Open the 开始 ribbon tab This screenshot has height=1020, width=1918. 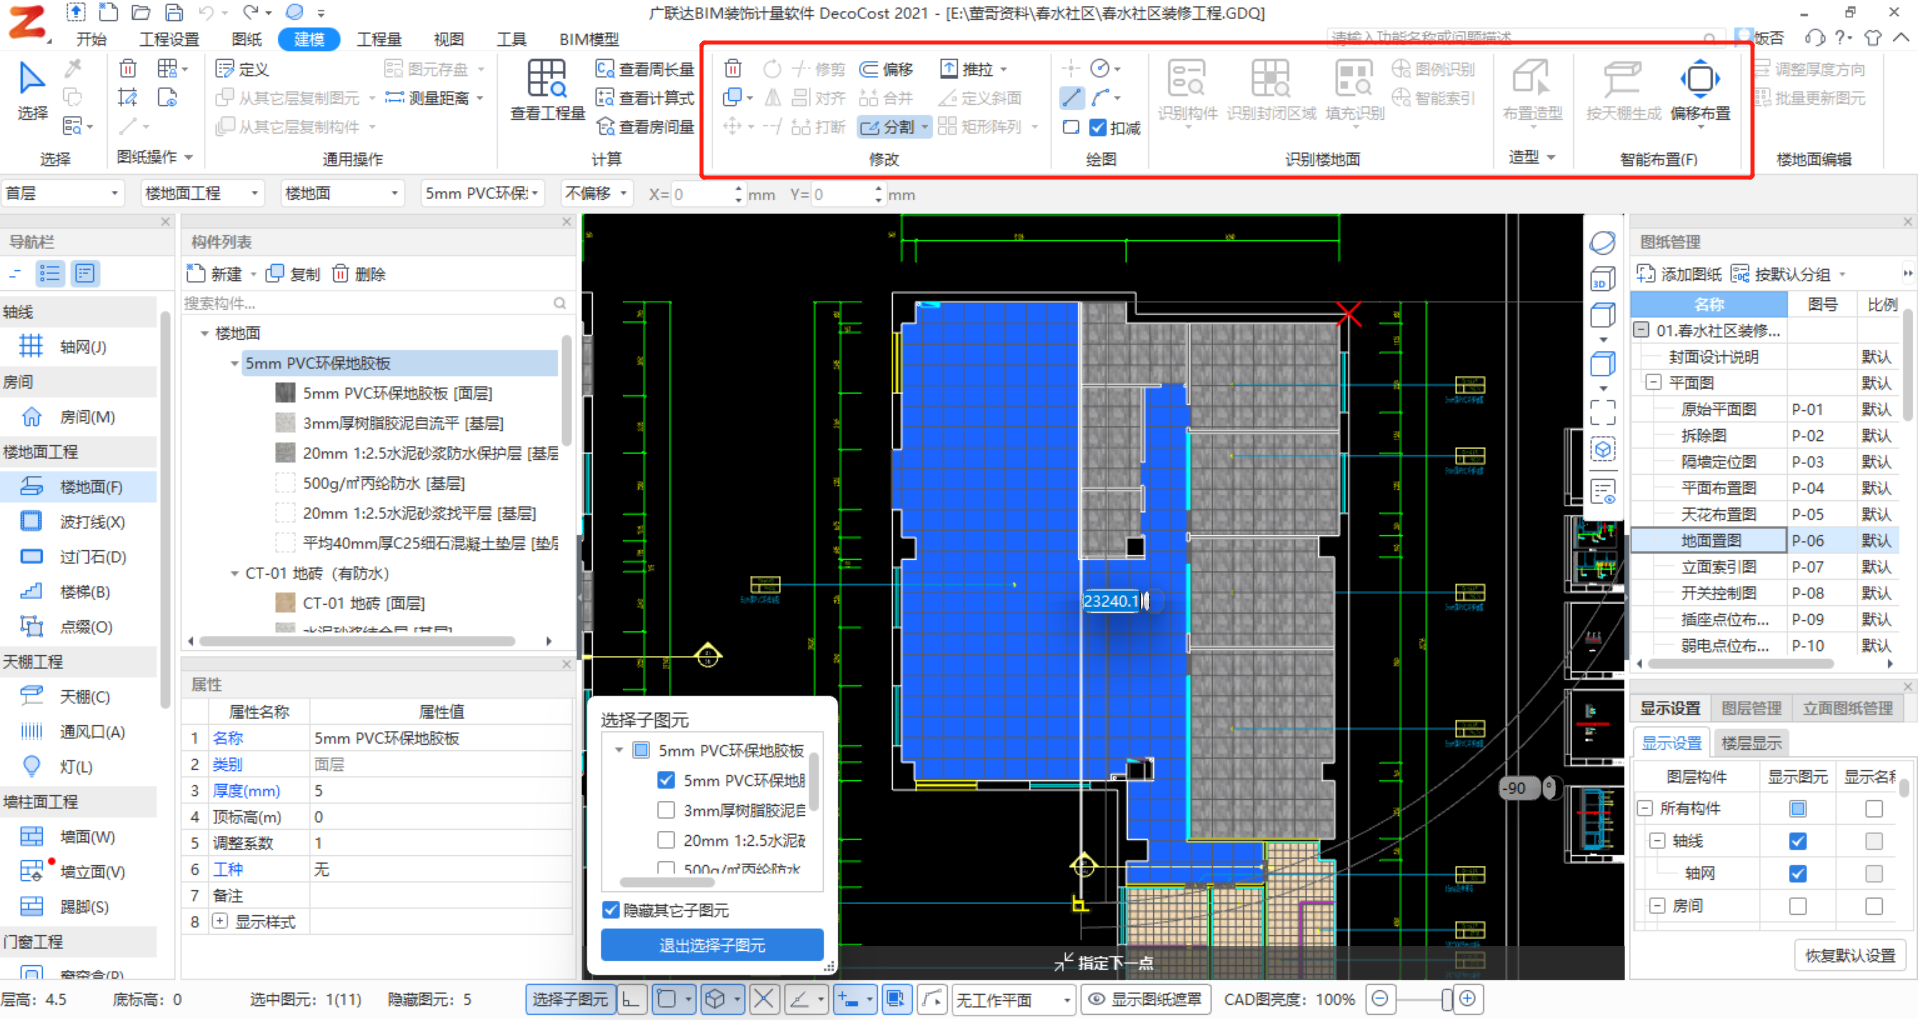tap(91, 39)
